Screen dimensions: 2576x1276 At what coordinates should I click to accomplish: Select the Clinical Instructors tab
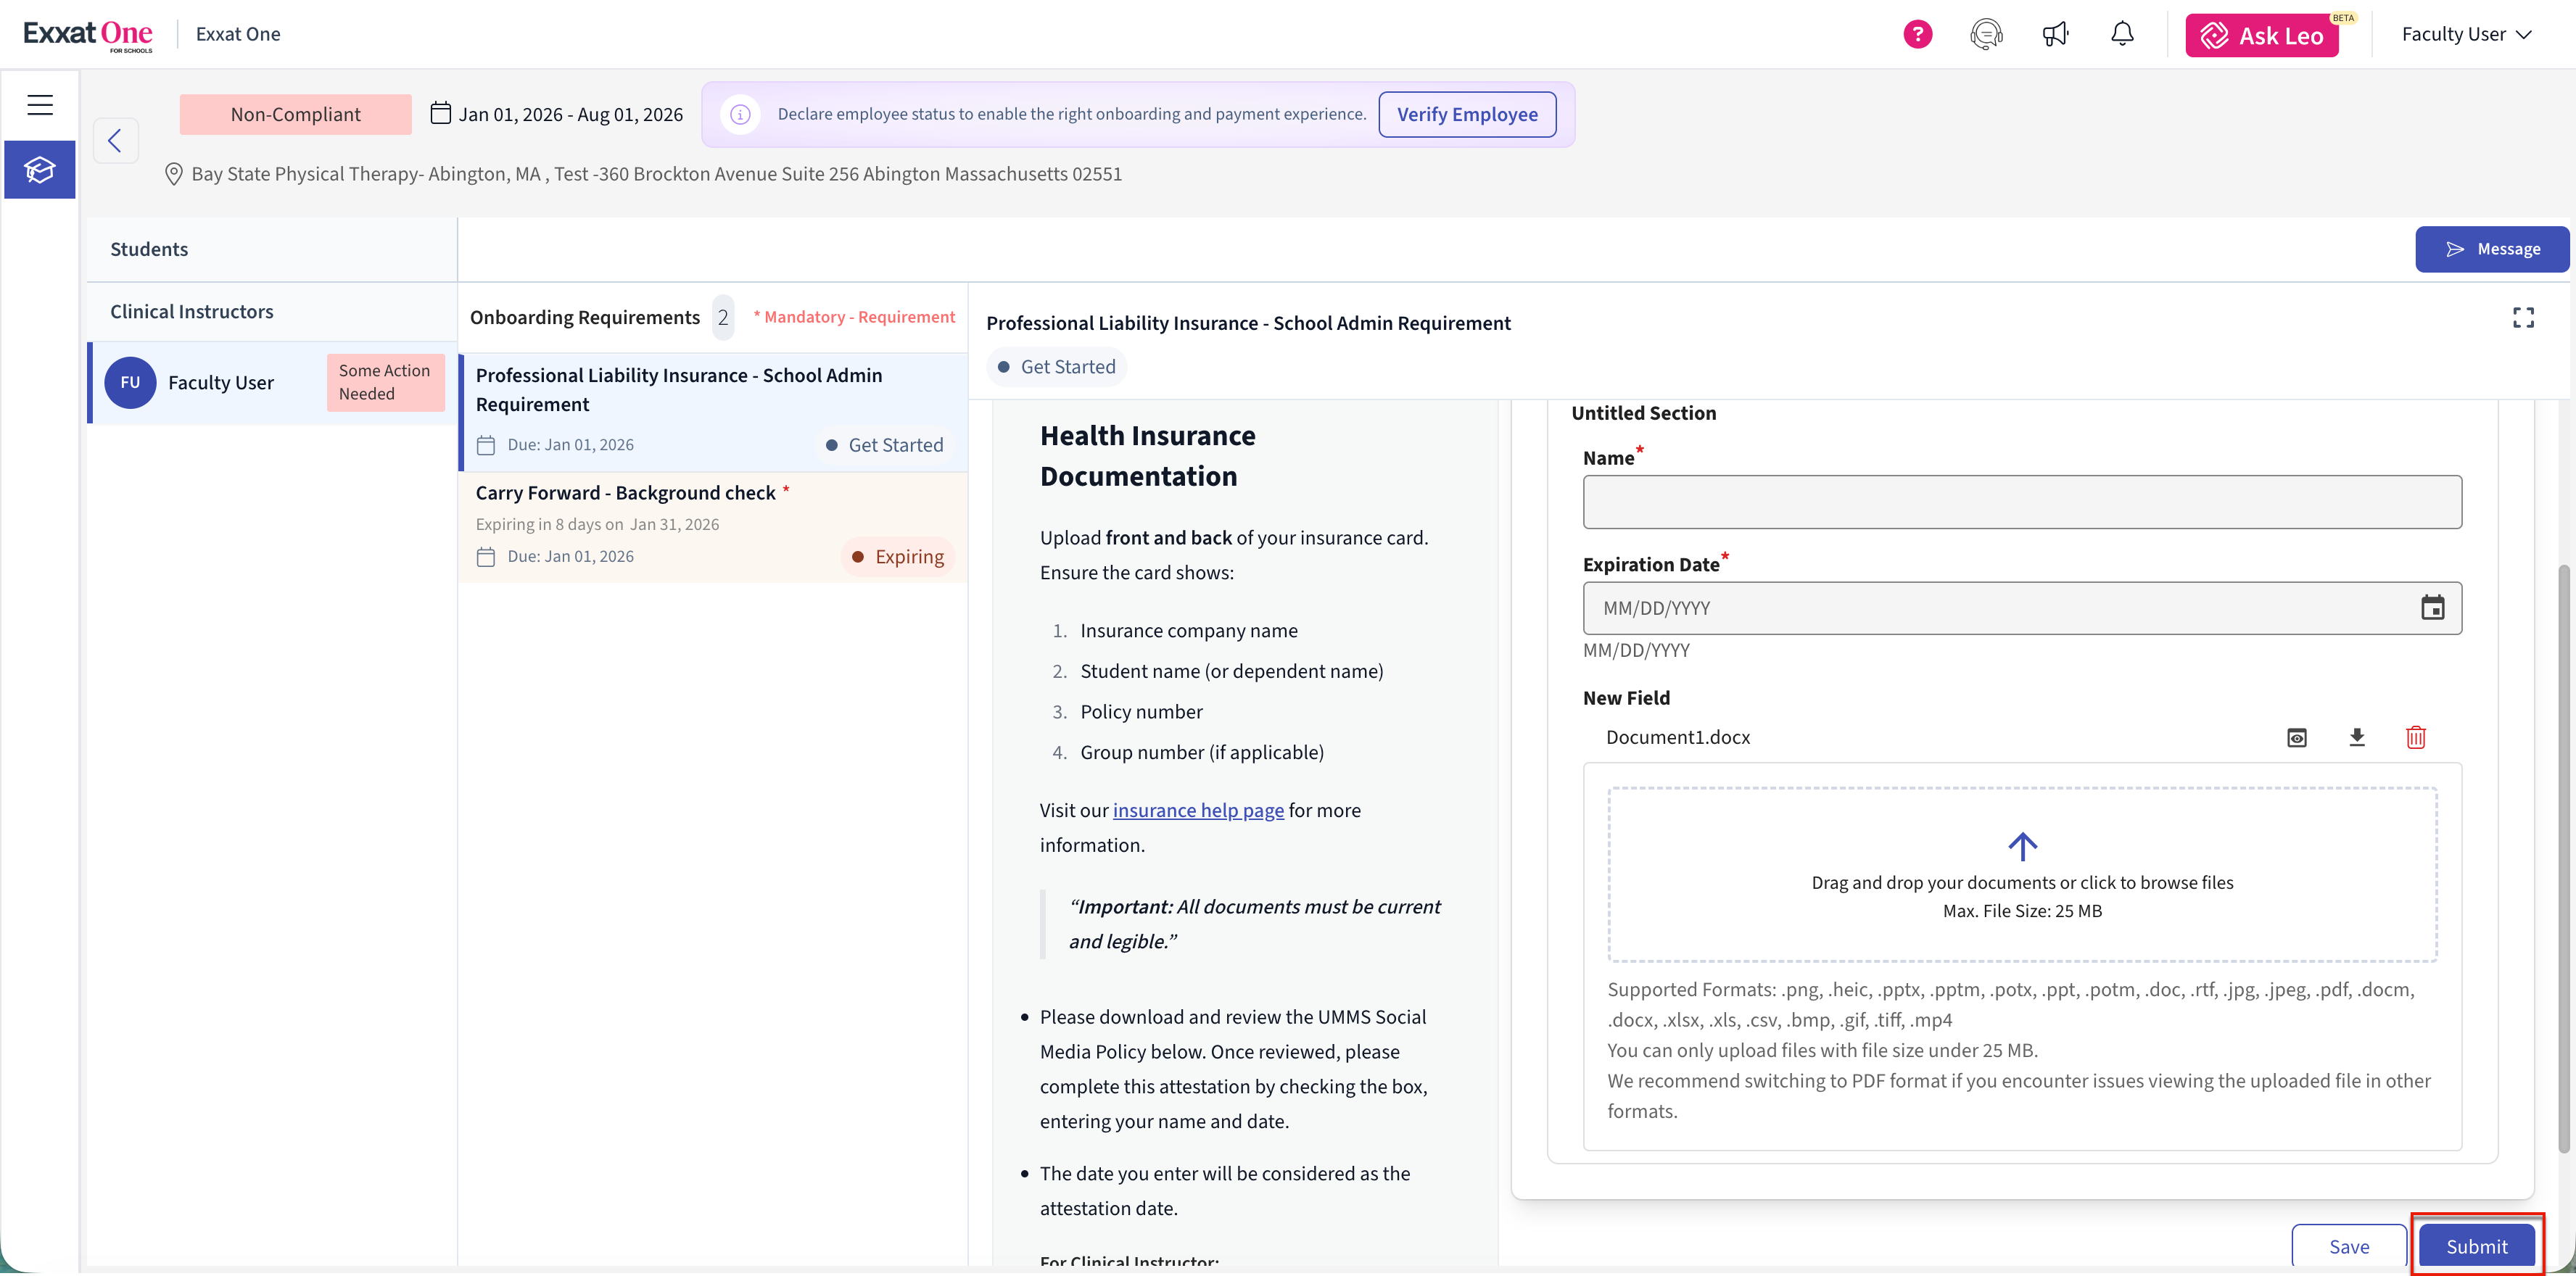point(191,312)
